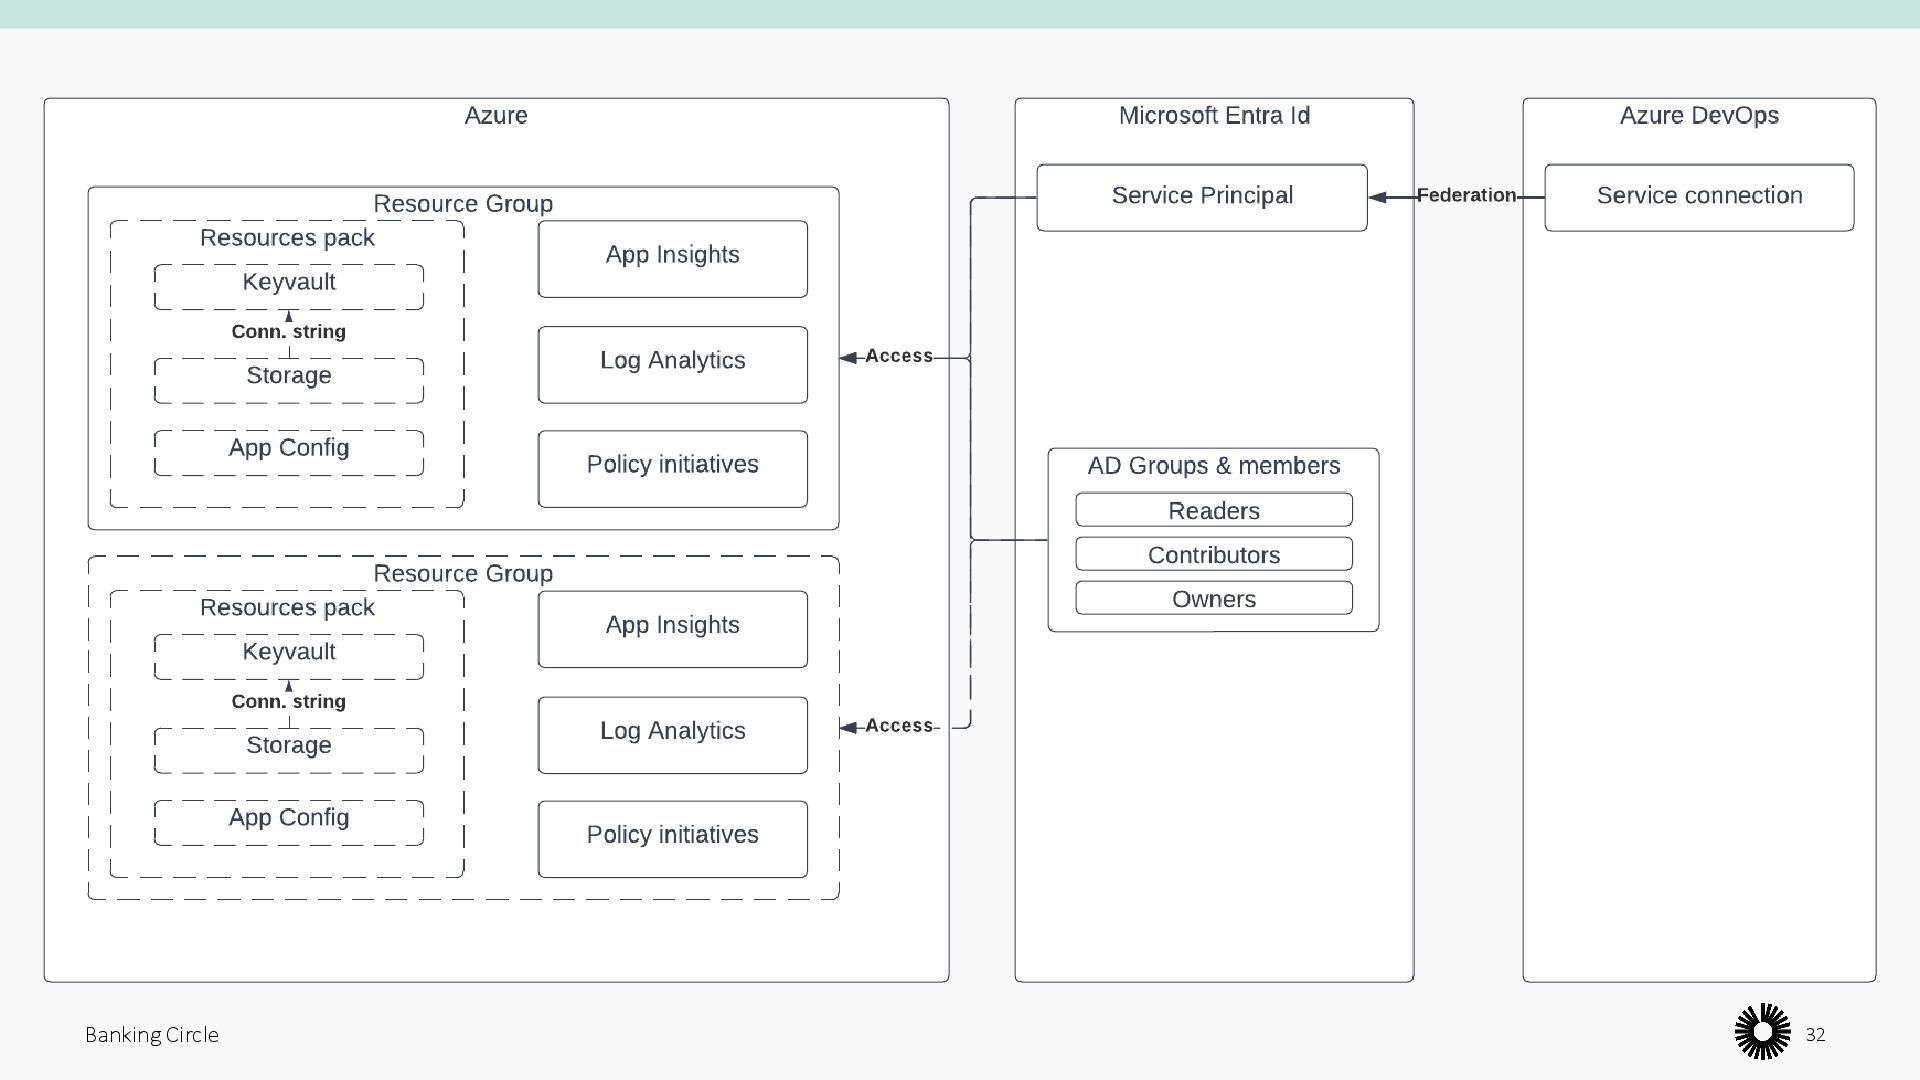This screenshot has height=1080, width=1920.
Task: Click the Azure DevOps container title
Action: pyautogui.click(x=1698, y=116)
